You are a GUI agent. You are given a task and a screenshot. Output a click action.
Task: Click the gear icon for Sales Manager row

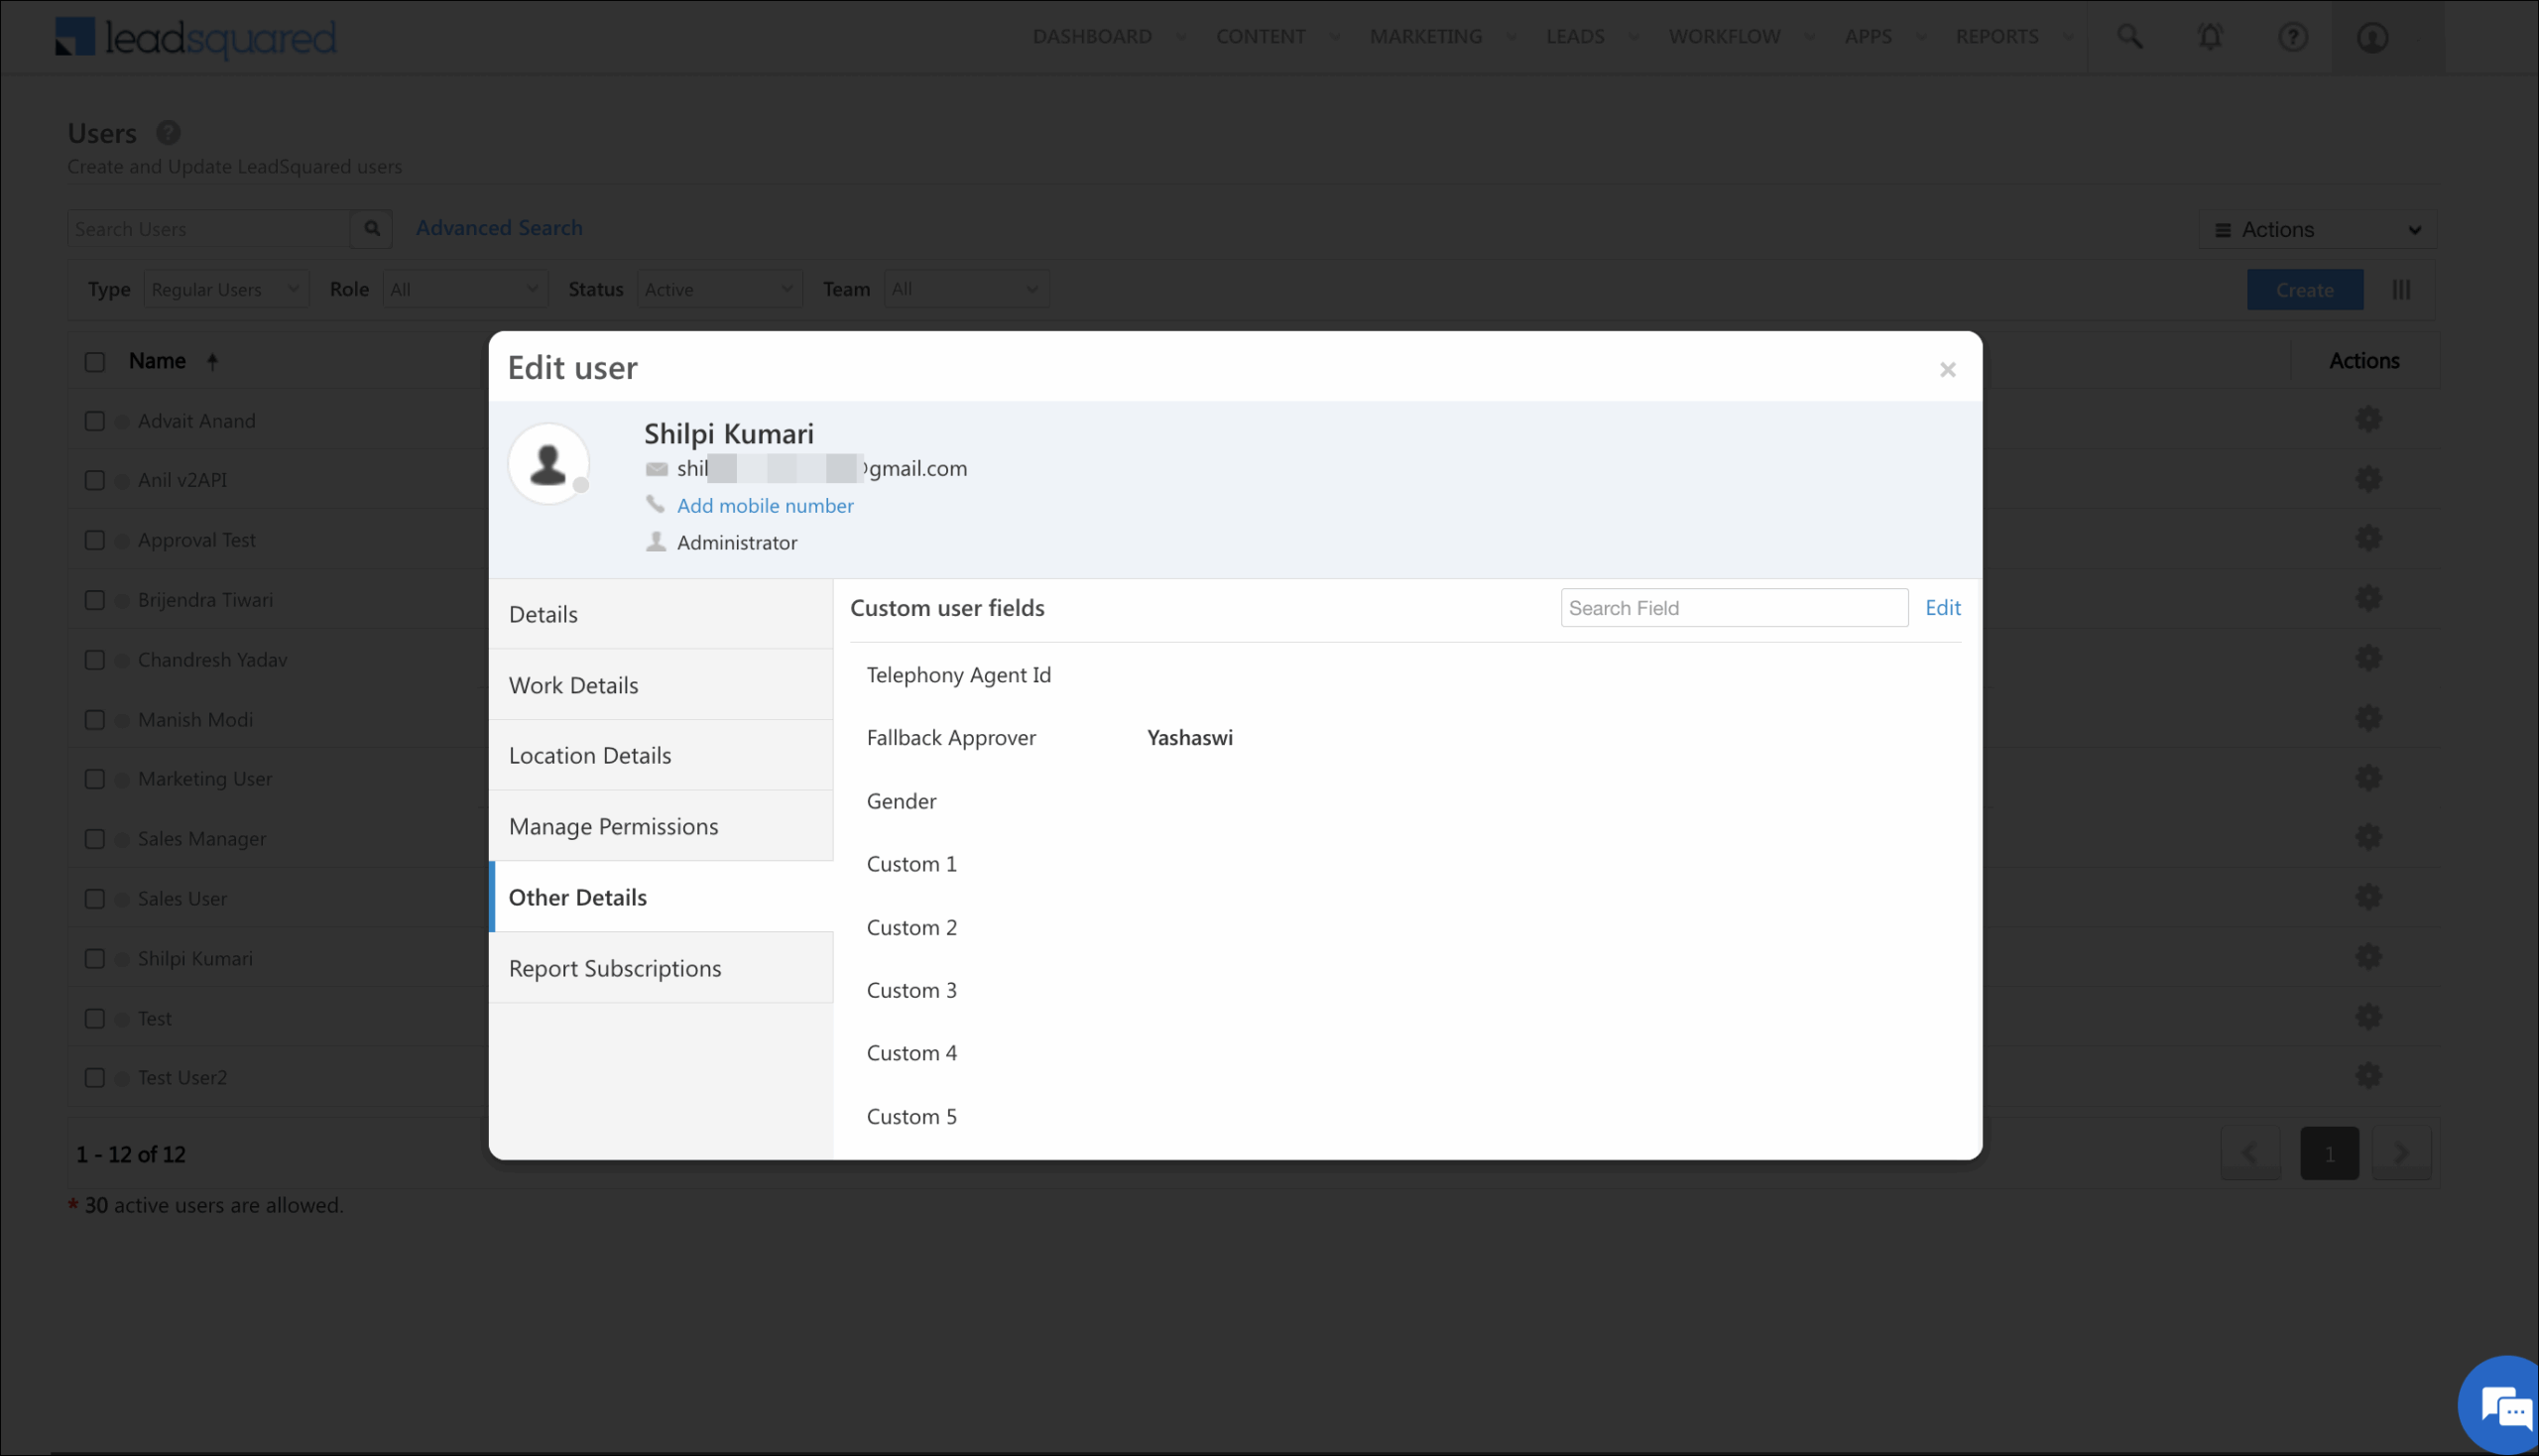point(2368,837)
